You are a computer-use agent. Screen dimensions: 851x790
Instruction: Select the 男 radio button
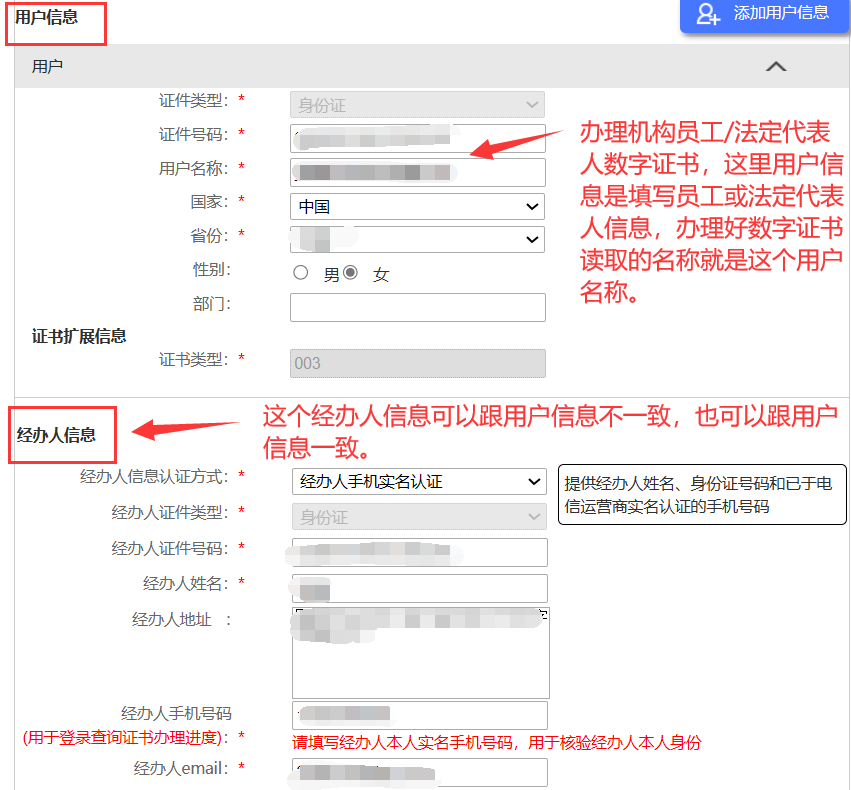pyautogui.click(x=300, y=273)
